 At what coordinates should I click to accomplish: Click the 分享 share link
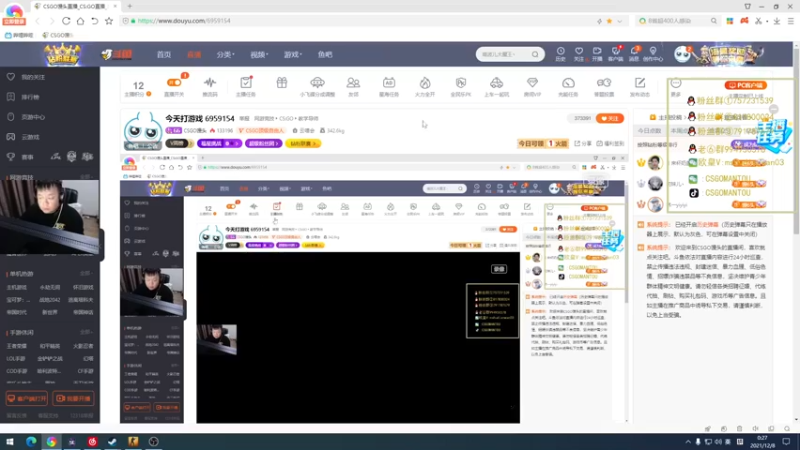click(x=583, y=144)
